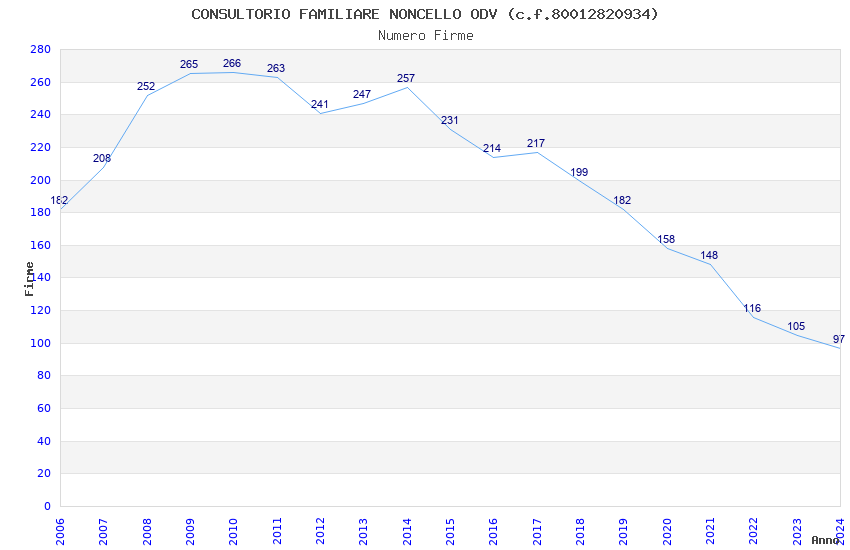The image size is (850, 550).
Task: Select the 148 data label
Action: pyautogui.click(x=709, y=255)
